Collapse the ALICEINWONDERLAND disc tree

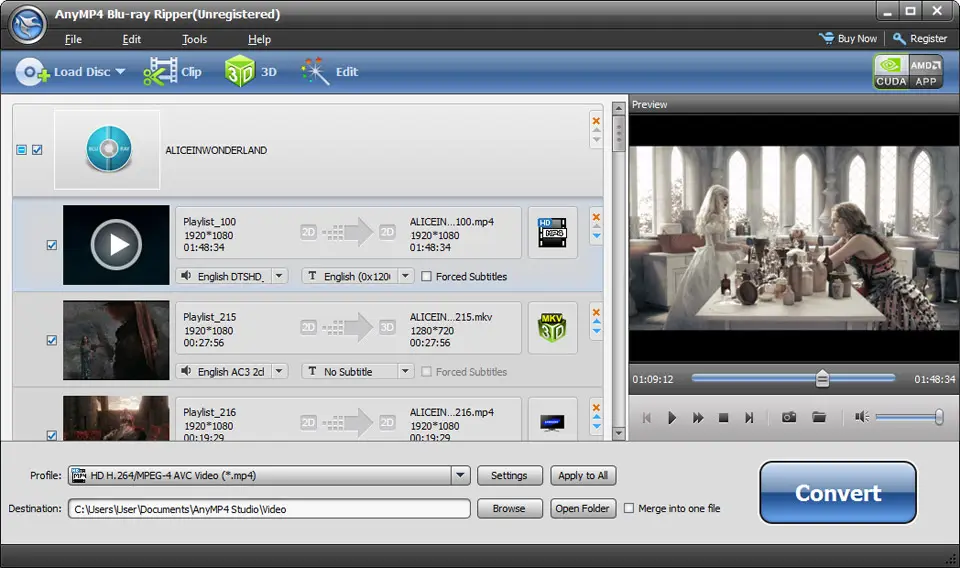click(x=21, y=150)
